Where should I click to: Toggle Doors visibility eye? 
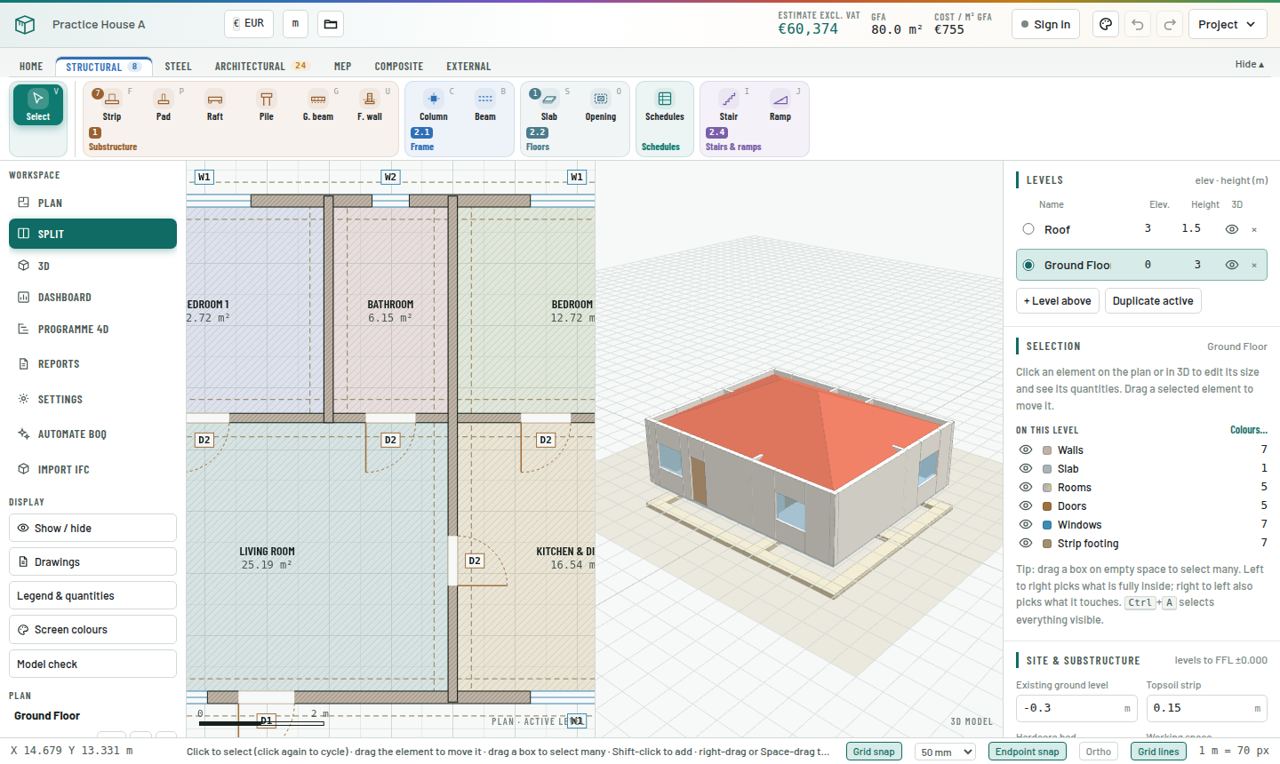point(1025,506)
